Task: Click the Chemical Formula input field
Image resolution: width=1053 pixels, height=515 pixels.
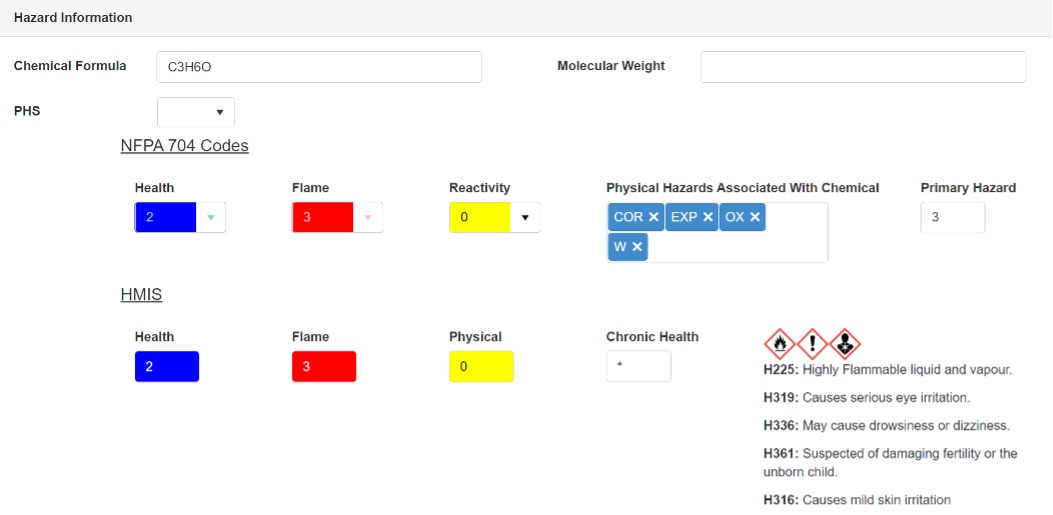Action: (319, 67)
